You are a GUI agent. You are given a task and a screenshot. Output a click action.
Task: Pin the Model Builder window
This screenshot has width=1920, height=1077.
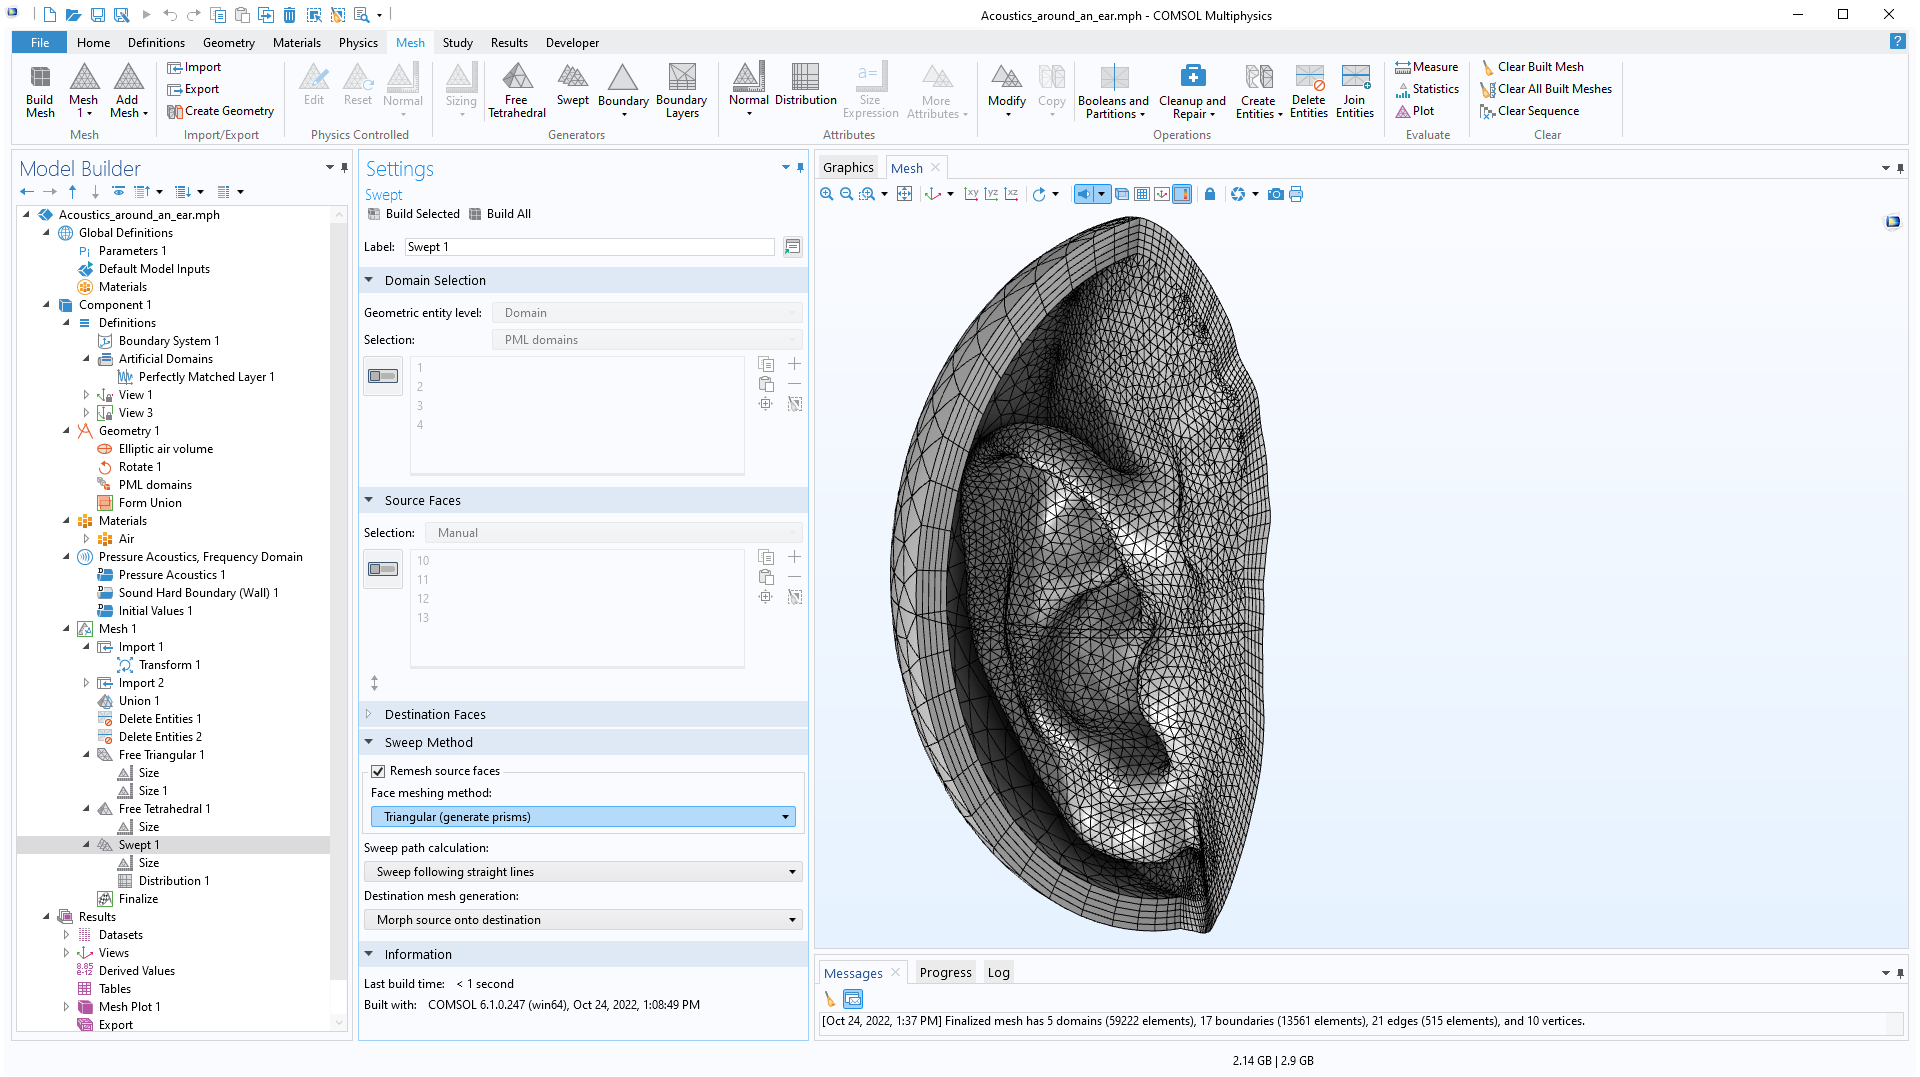[345, 168]
